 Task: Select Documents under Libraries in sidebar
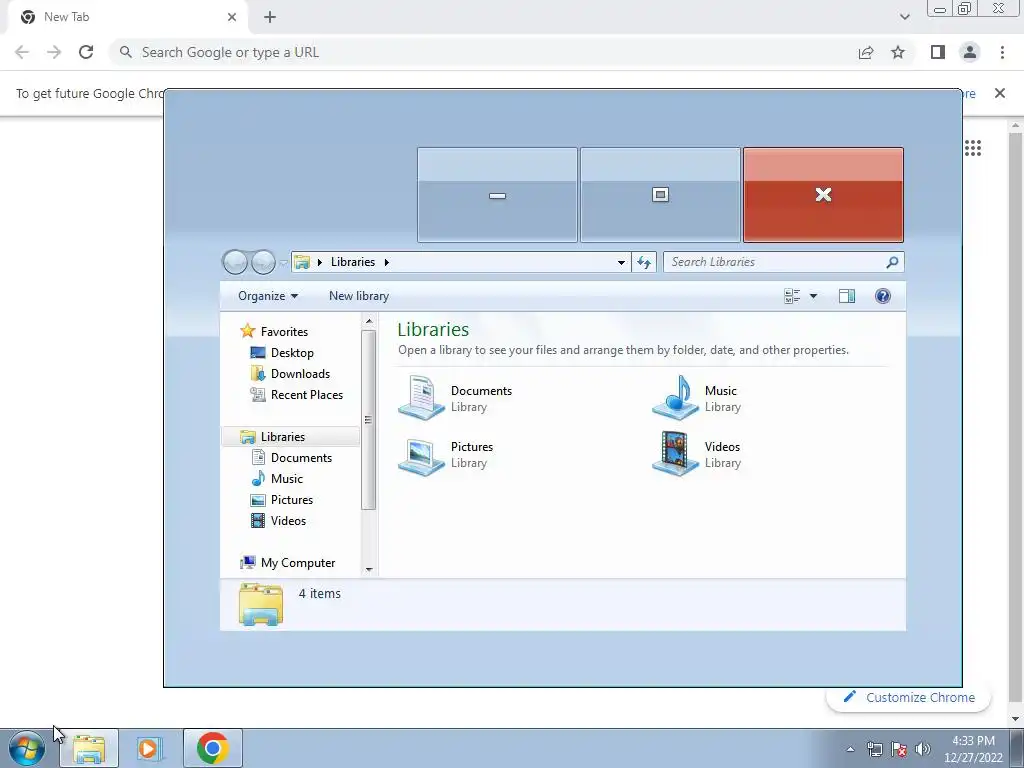pyautogui.click(x=291, y=458)
